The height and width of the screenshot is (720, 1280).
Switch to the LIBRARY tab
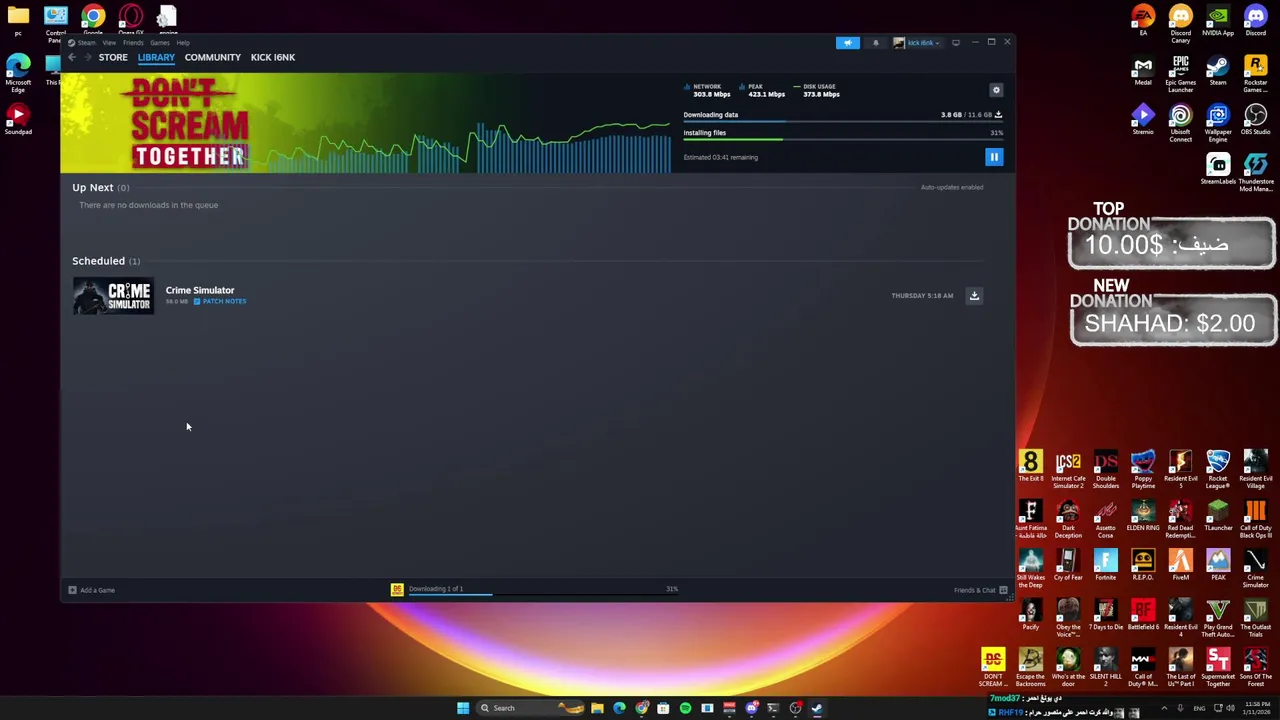(x=156, y=57)
